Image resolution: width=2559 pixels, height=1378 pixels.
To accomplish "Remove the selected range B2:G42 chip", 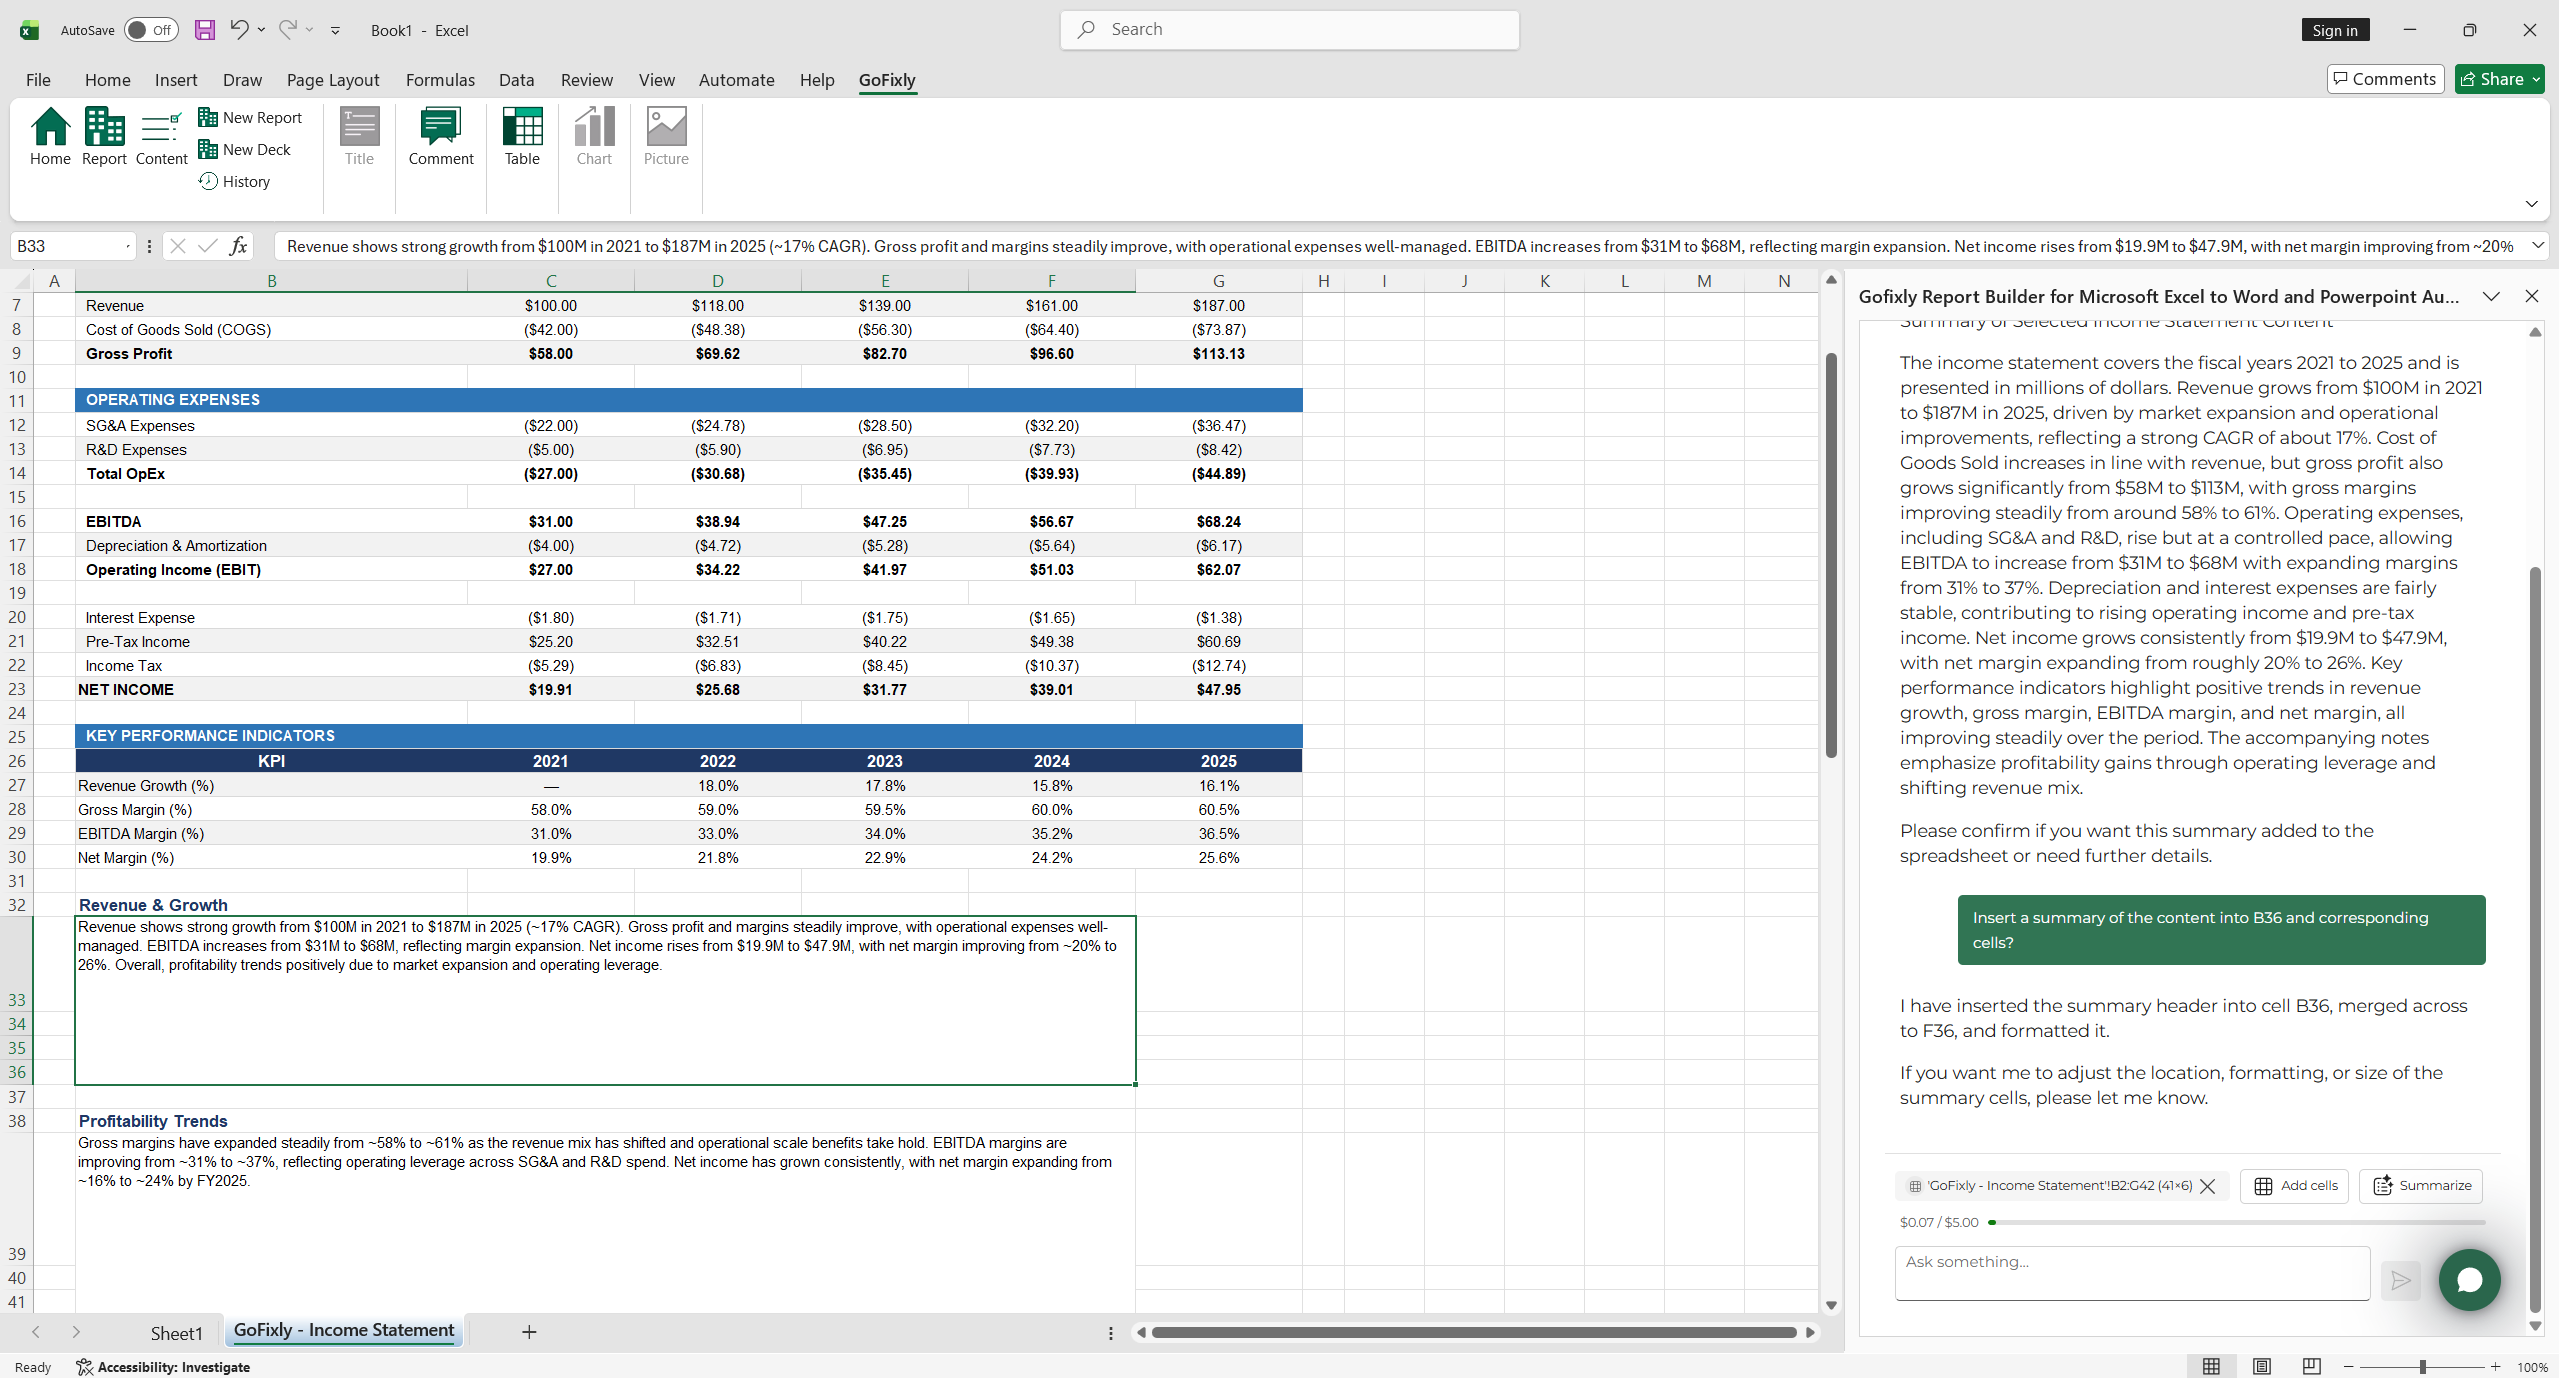I will [x=2208, y=1186].
